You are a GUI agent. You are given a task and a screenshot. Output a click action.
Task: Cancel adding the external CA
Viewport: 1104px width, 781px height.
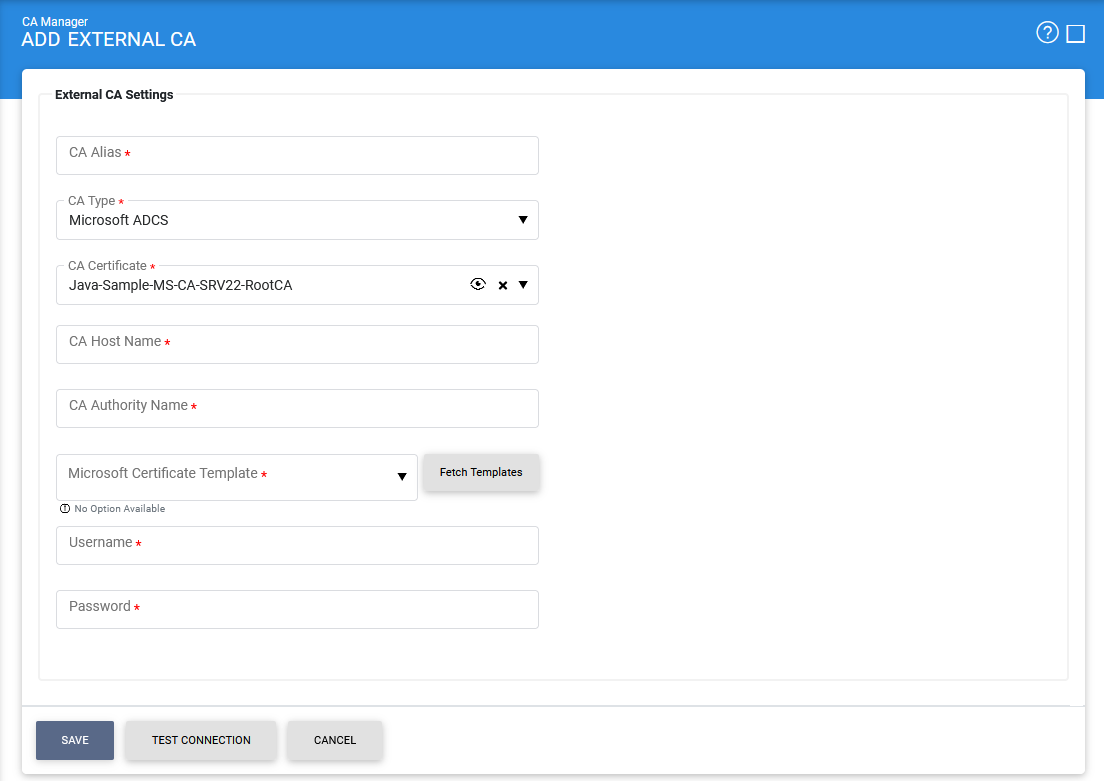click(x=335, y=740)
